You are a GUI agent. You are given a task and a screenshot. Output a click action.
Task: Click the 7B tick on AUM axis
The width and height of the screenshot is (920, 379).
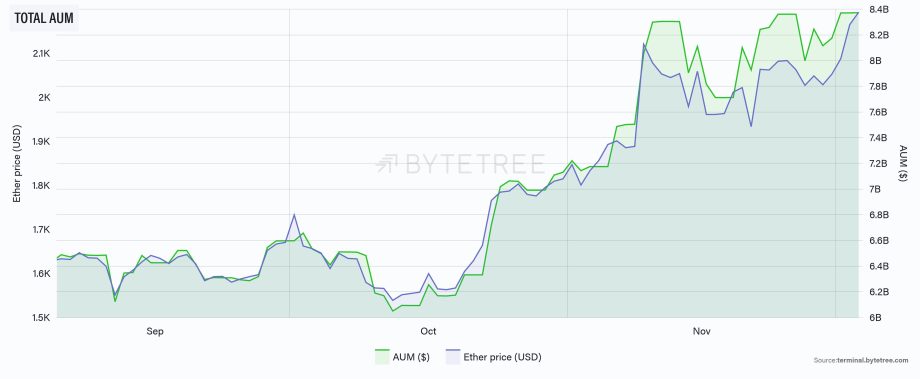pos(876,190)
